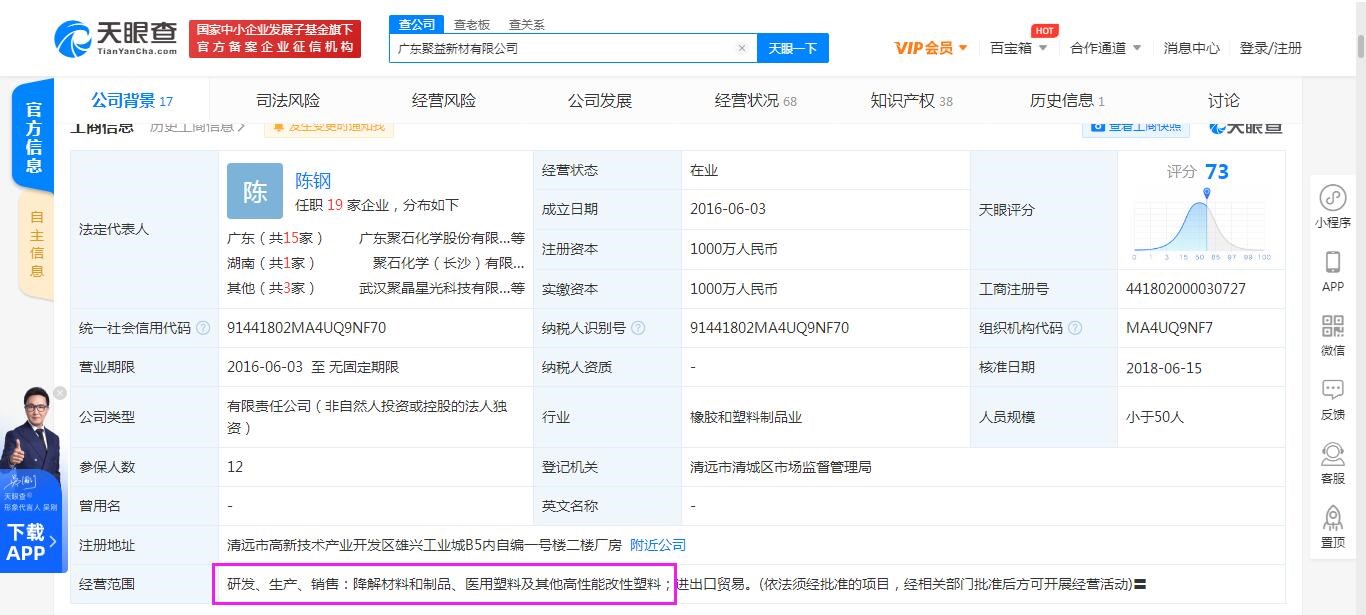Click the 核准日期 value 2018-06-15
This screenshot has height=615, width=1366.
[x=1163, y=368]
